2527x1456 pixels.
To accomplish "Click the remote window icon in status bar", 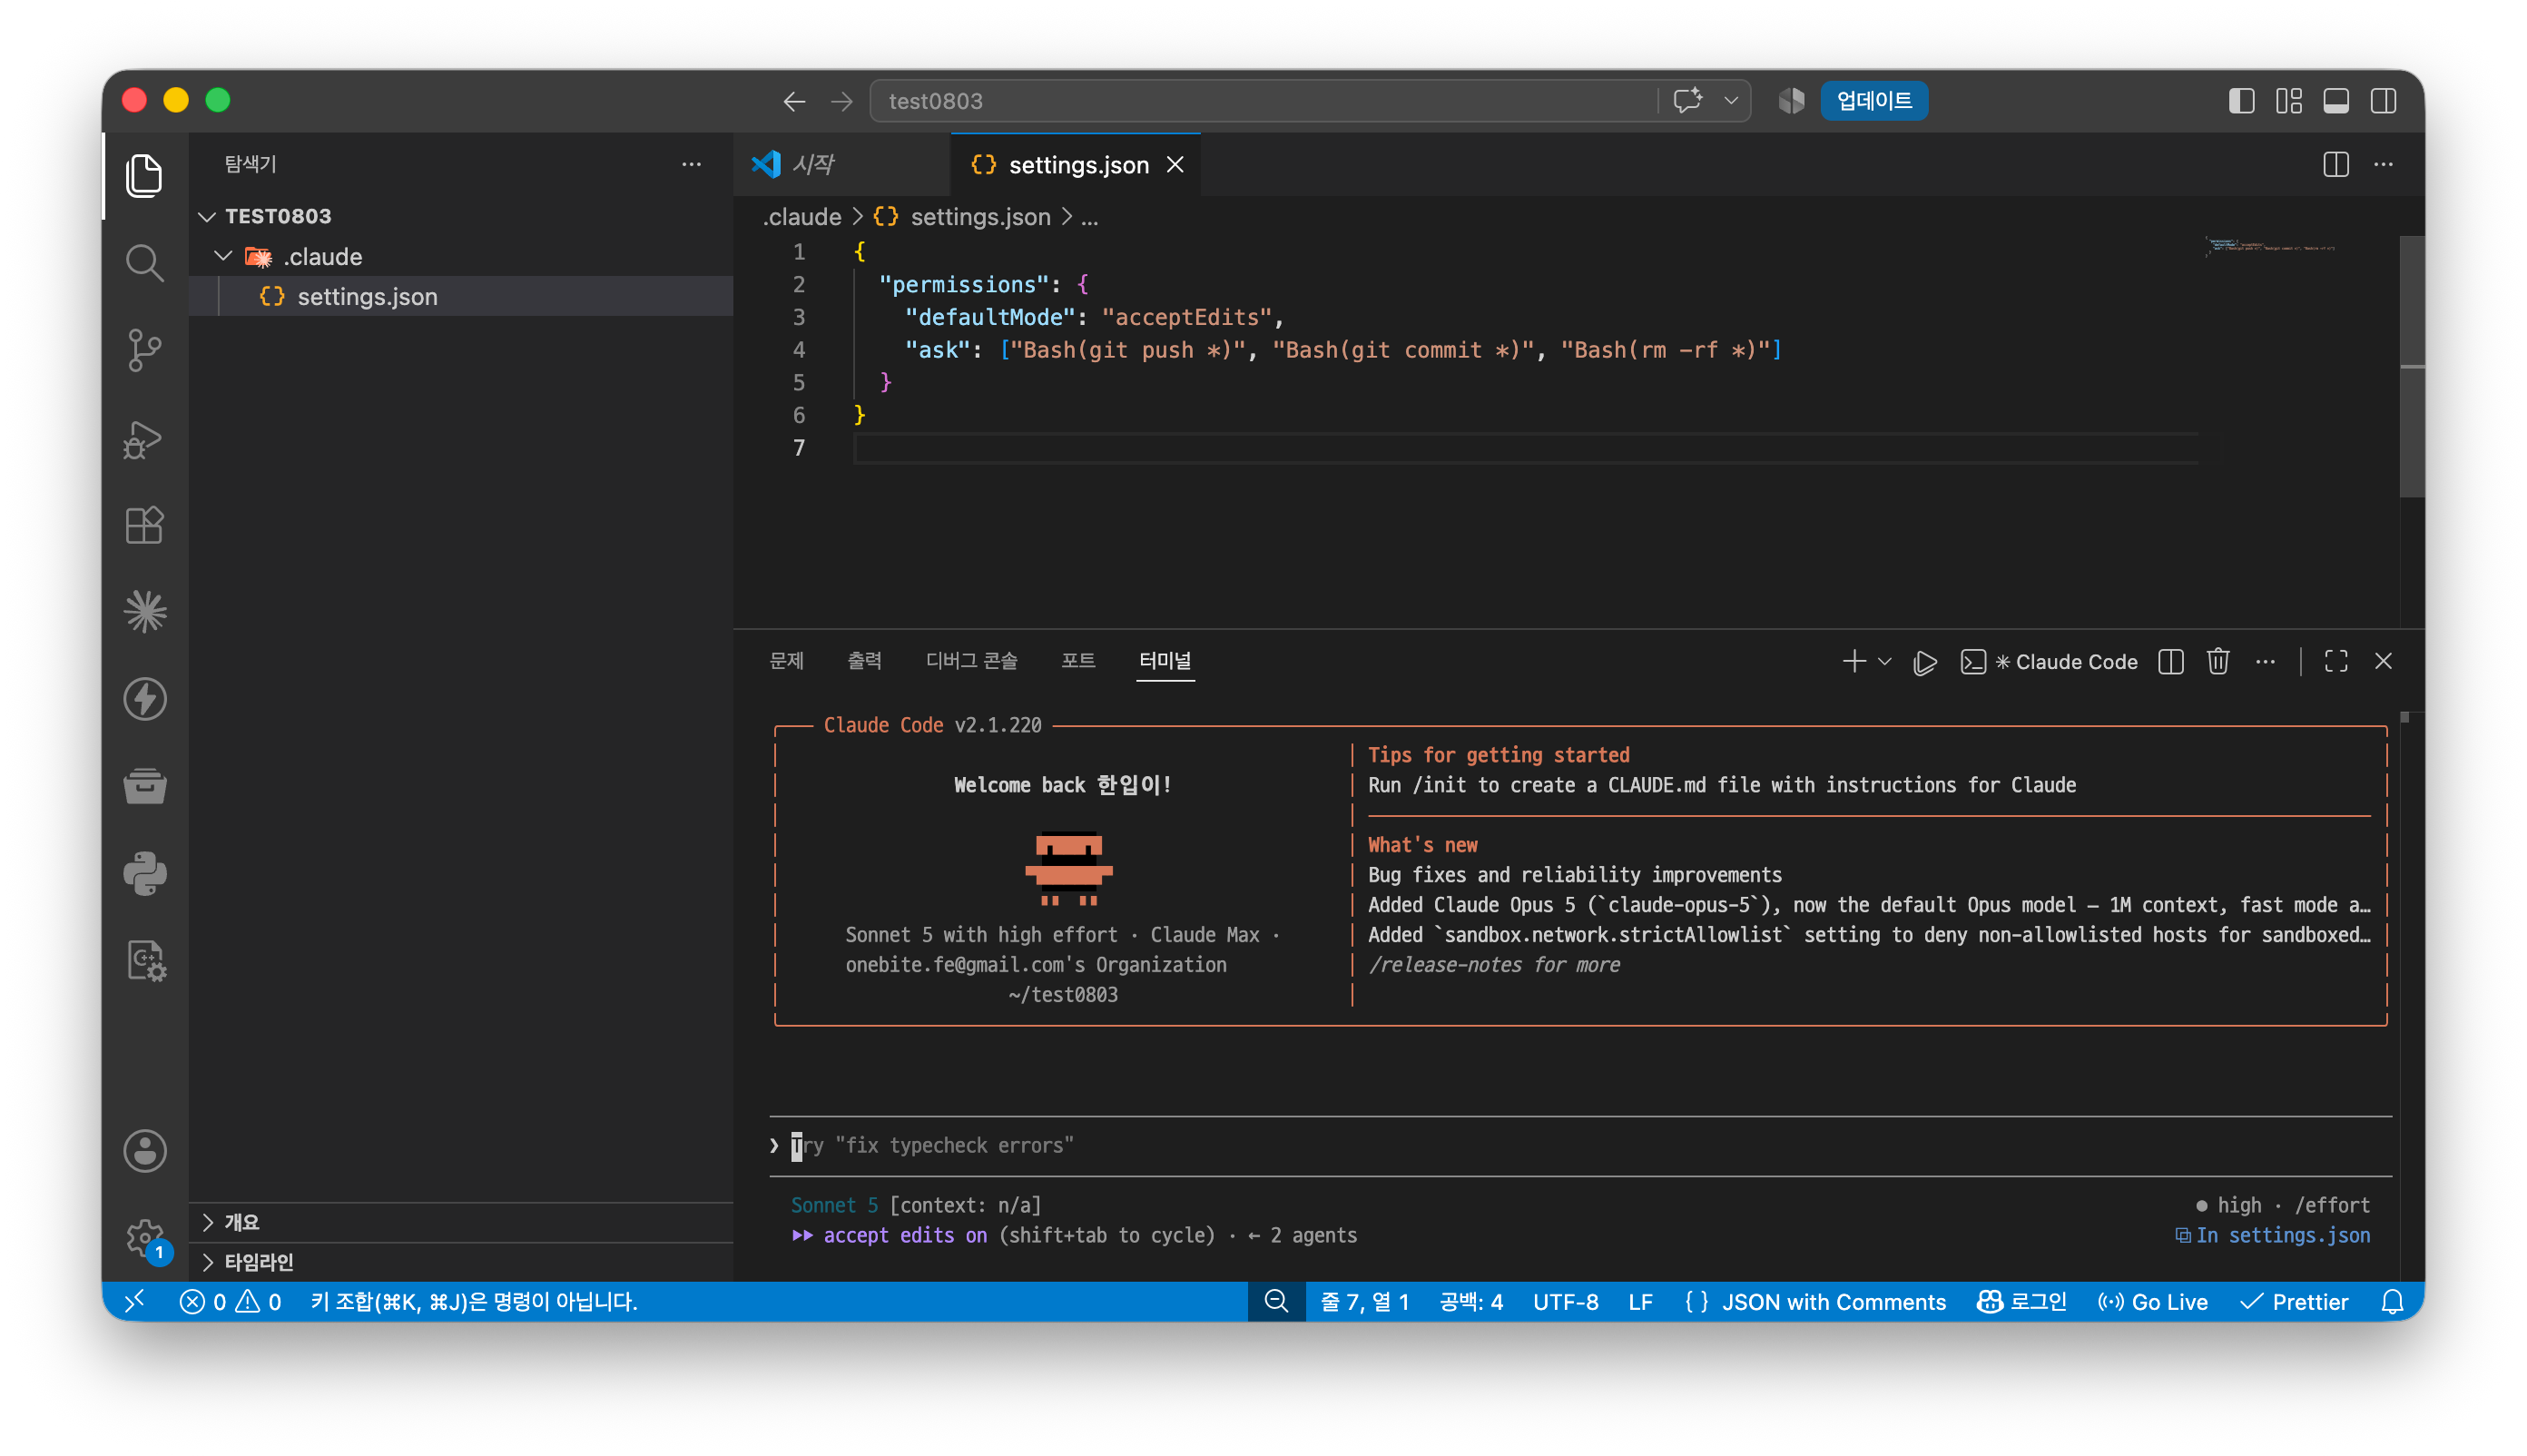I will point(135,1301).
